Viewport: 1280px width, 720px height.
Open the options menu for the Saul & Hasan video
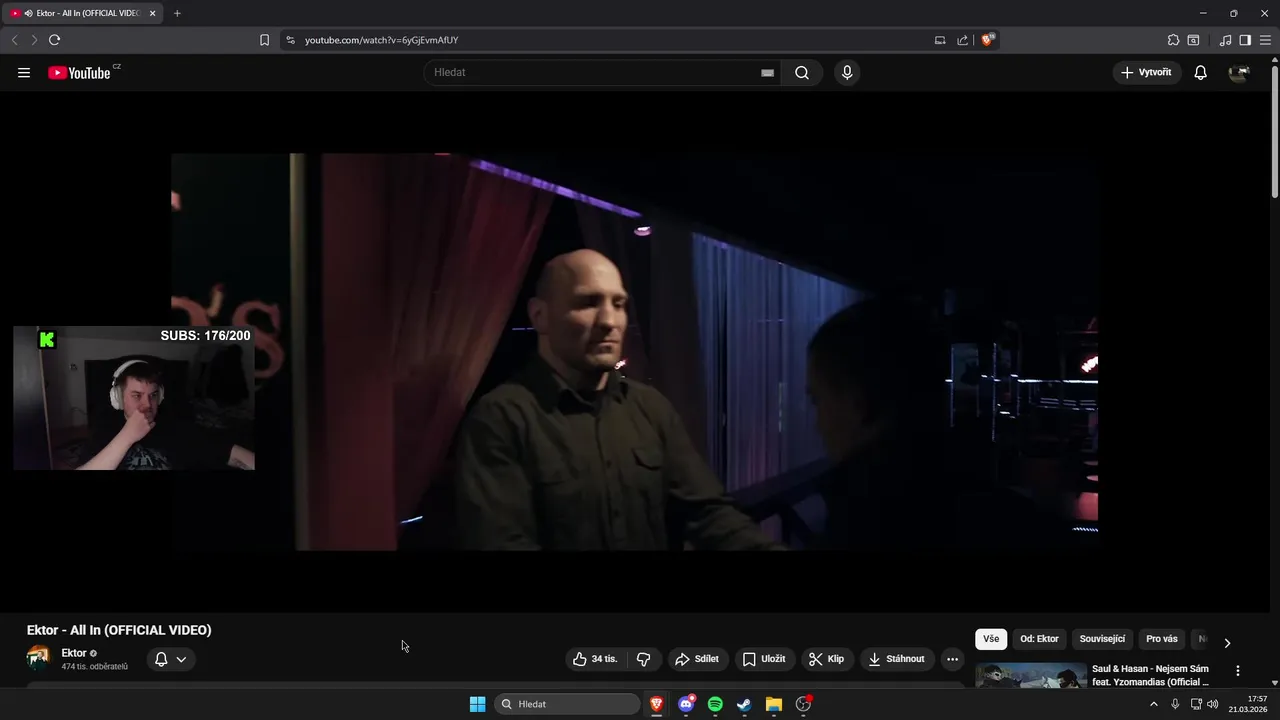(x=1238, y=671)
